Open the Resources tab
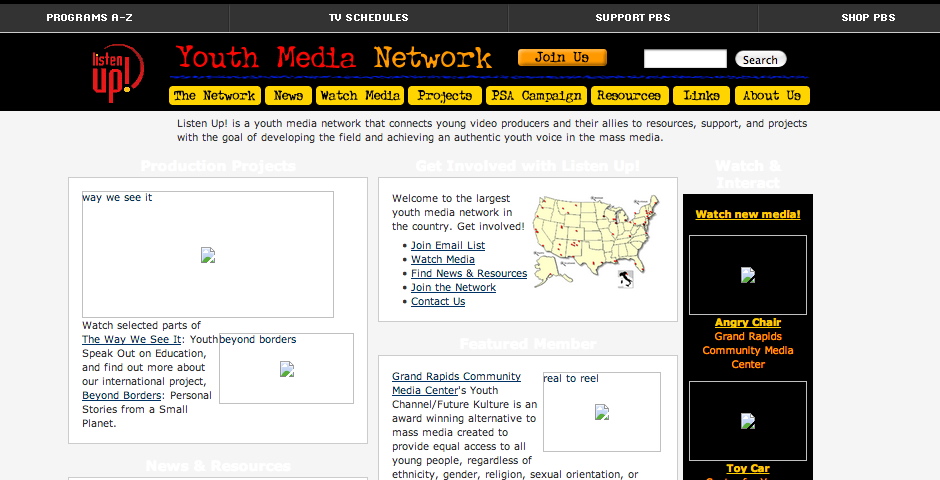Viewport: 940px width, 480px height. tap(629, 96)
